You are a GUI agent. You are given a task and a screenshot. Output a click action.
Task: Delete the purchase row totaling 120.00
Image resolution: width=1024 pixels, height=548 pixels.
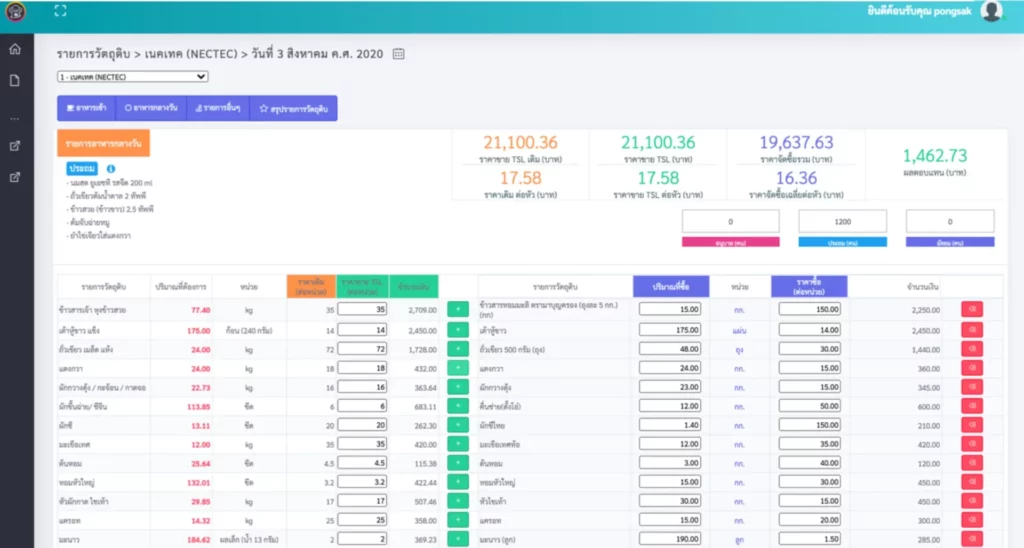click(x=972, y=462)
